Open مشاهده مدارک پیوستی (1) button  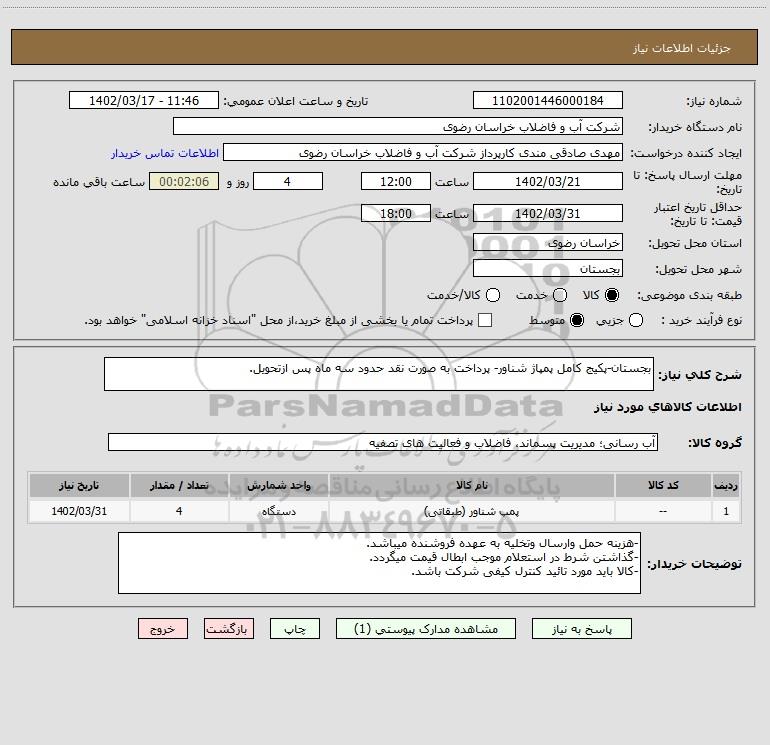[426, 629]
